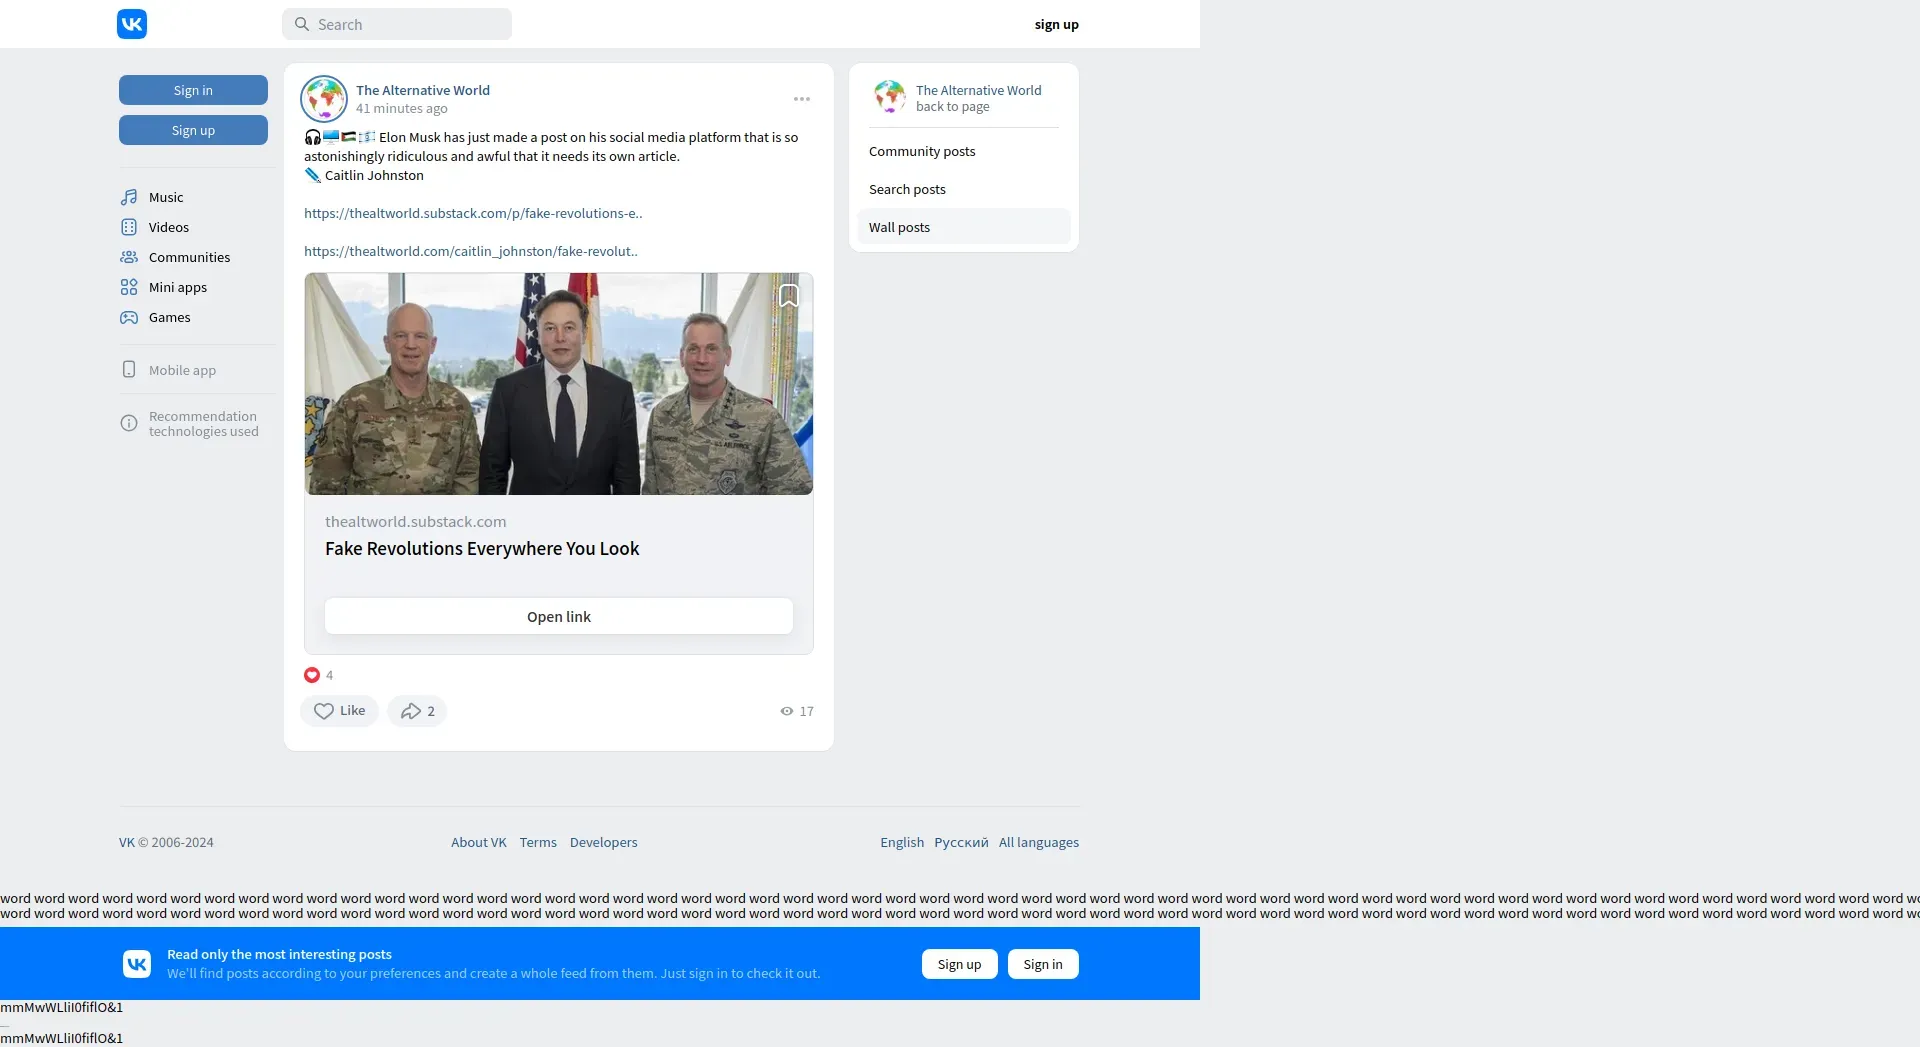Click the Mini apps menu label
The image size is (1920, 1047).
[x=178, y=287]
